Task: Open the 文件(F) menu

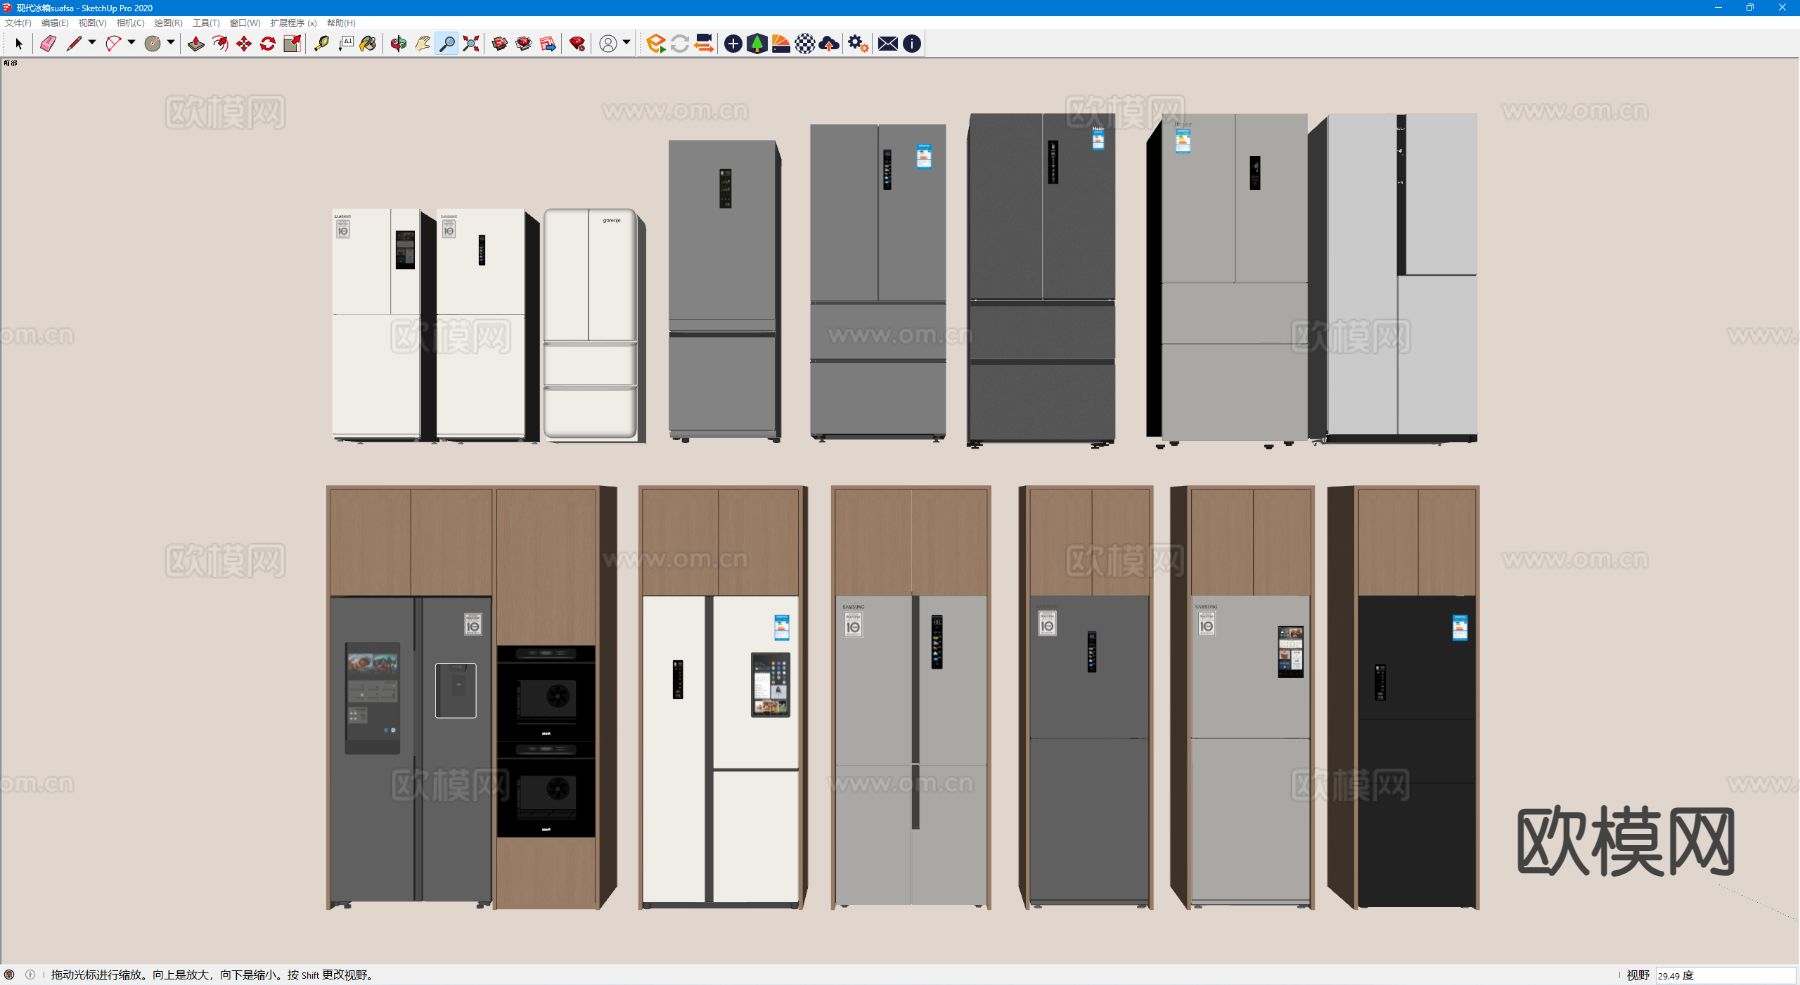Action: 18,23
